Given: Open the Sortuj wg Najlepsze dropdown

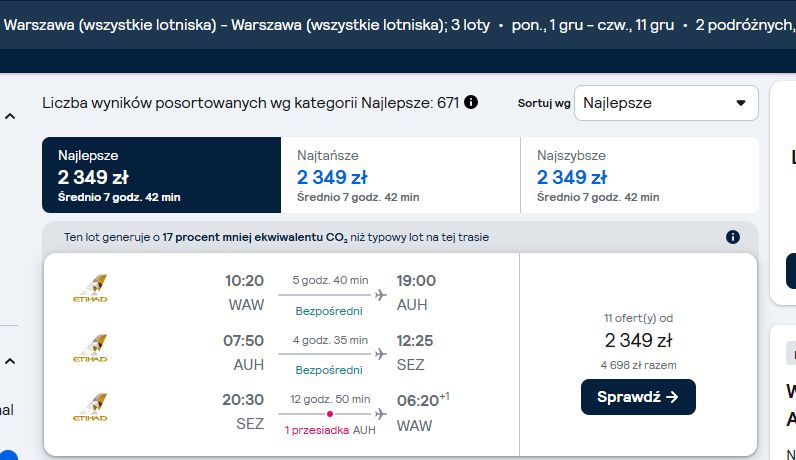Looking at the screenshot, I should pos(666,103).
